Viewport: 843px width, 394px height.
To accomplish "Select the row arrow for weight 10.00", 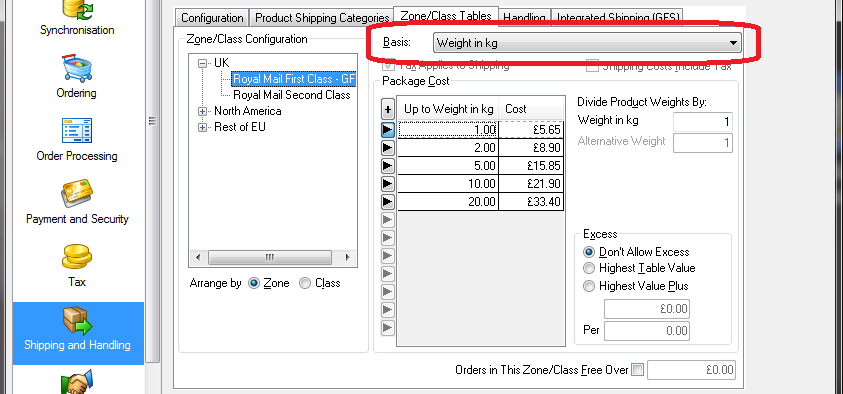I will (x=388, y=184).
